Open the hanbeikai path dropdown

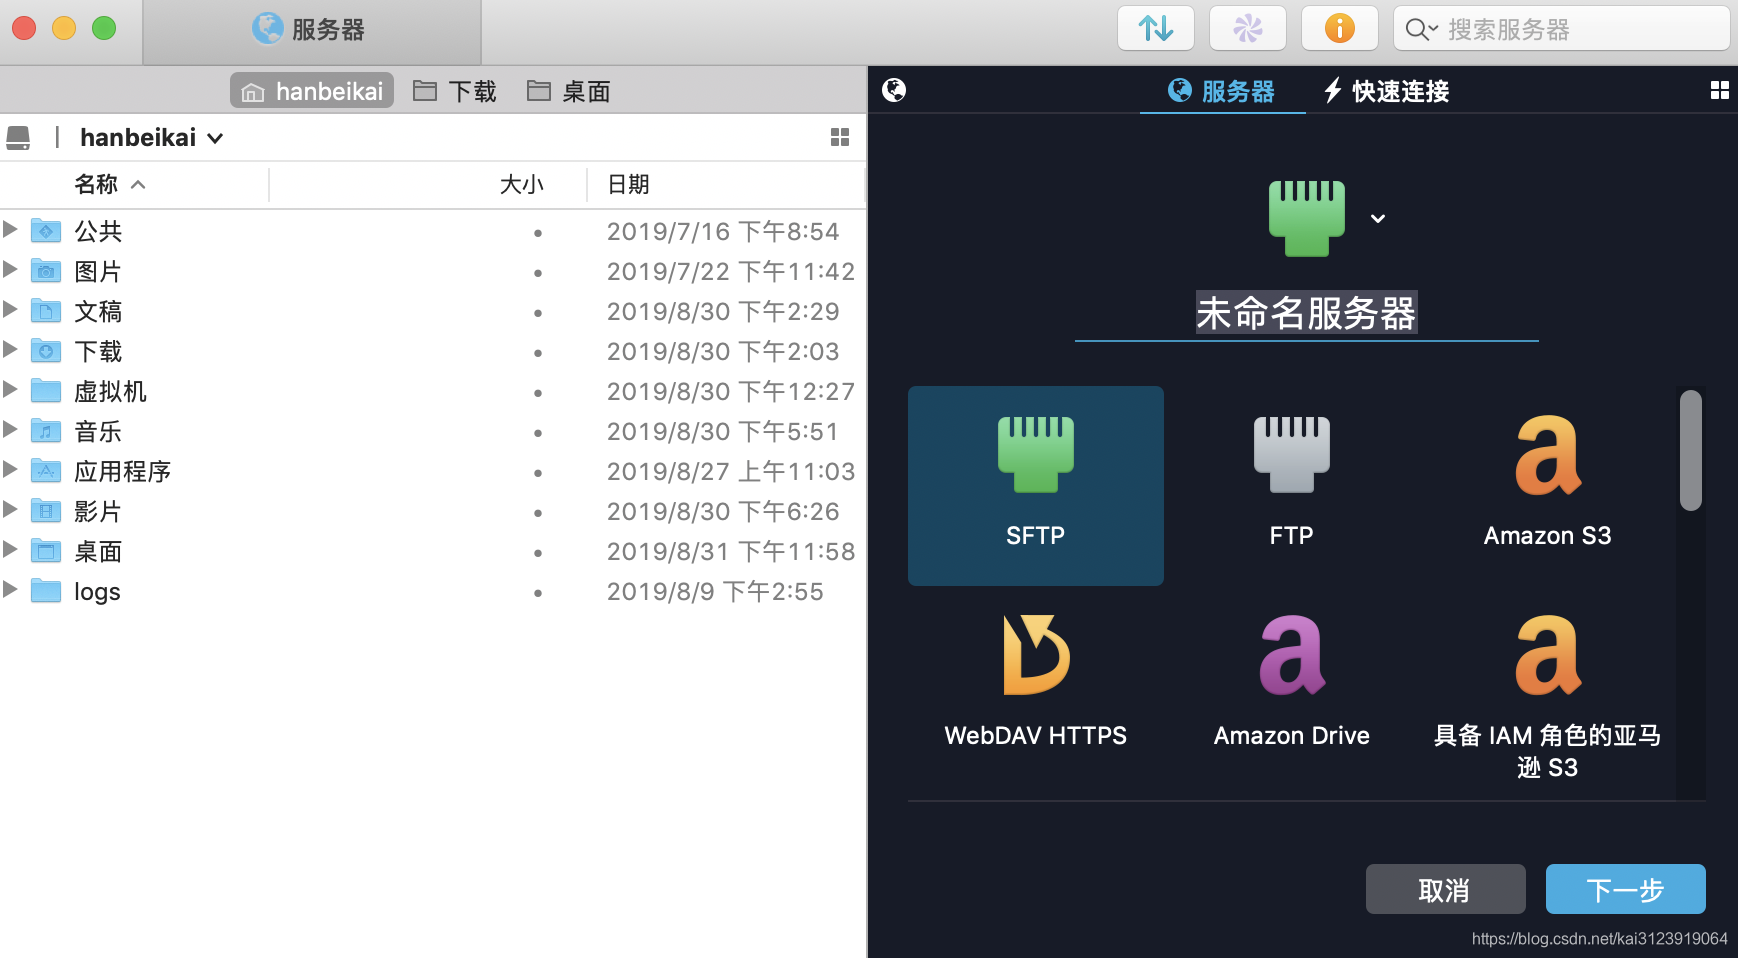[151, 137]
